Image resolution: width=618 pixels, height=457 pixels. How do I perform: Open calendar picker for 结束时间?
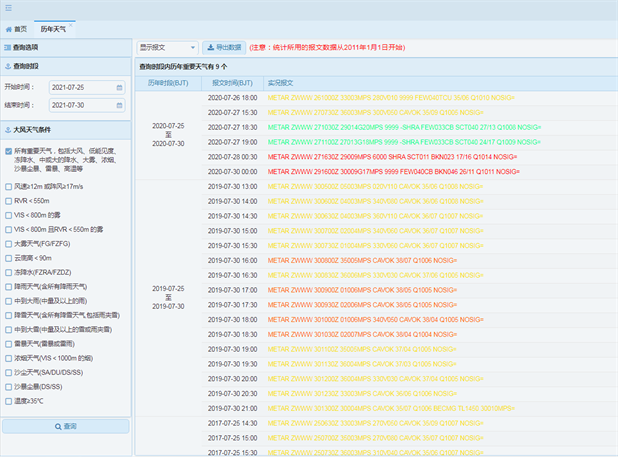pyautogui.click(x=120, y=105)
